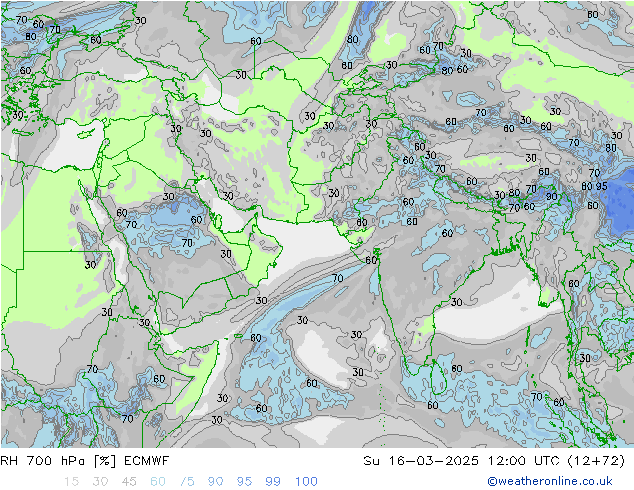Select legend value 95 in scale bar
This screenshot has width=634, height=490.
(x=244, y=482)
